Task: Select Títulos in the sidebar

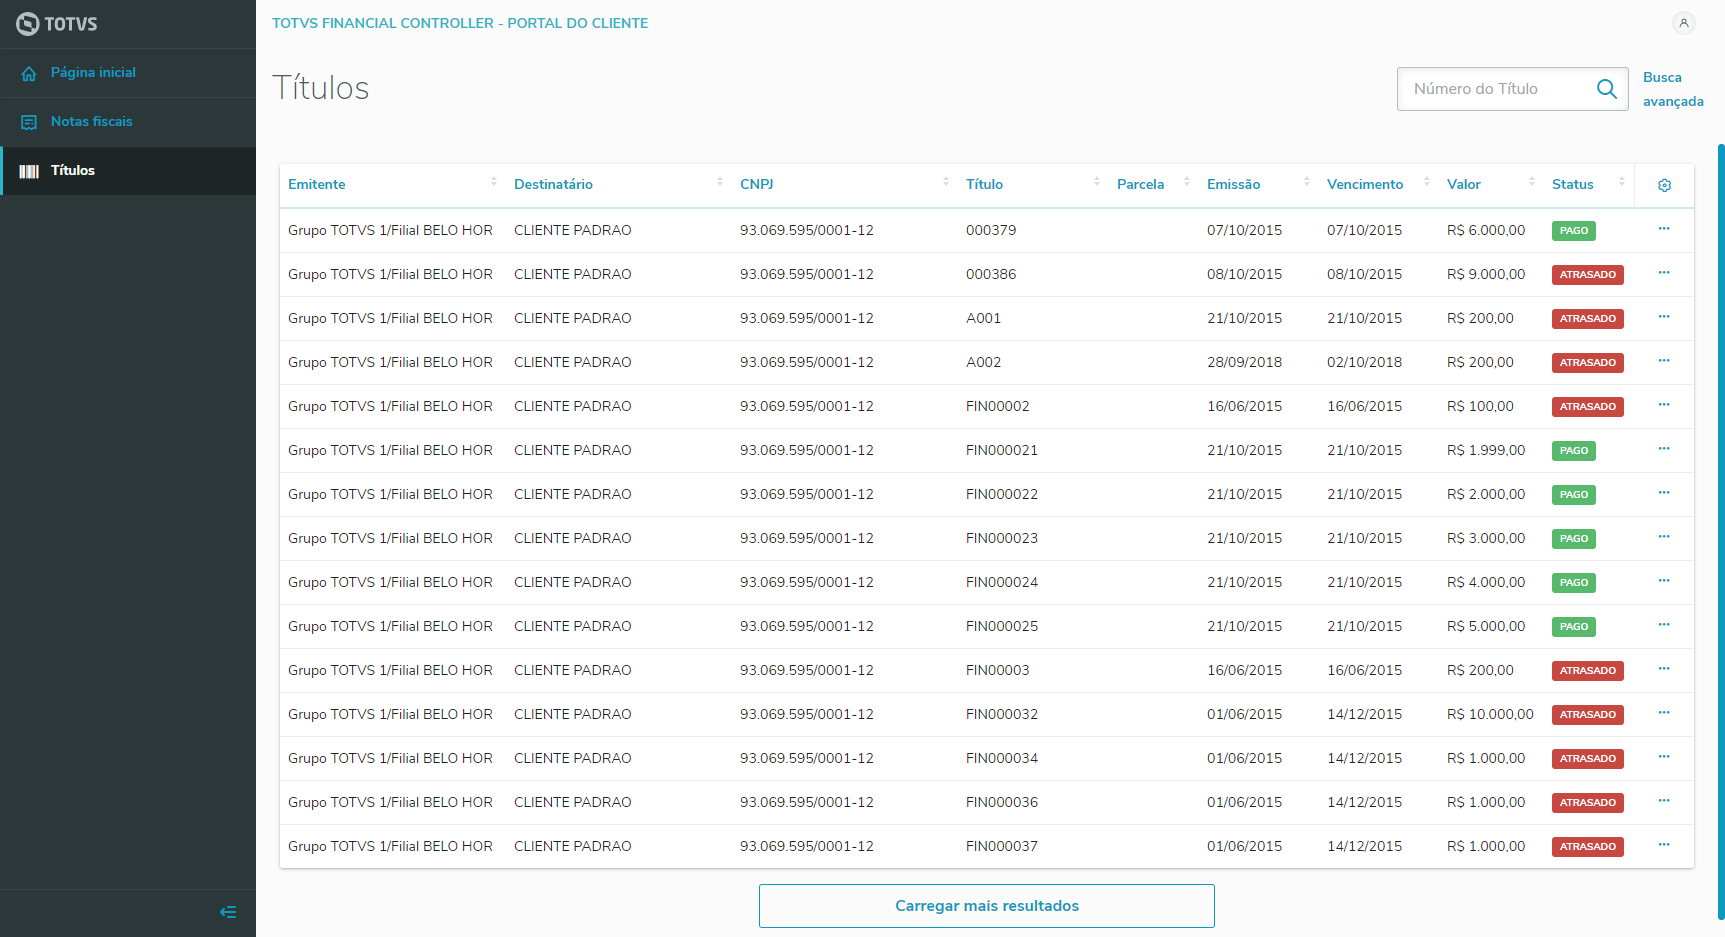Action: 128,171
